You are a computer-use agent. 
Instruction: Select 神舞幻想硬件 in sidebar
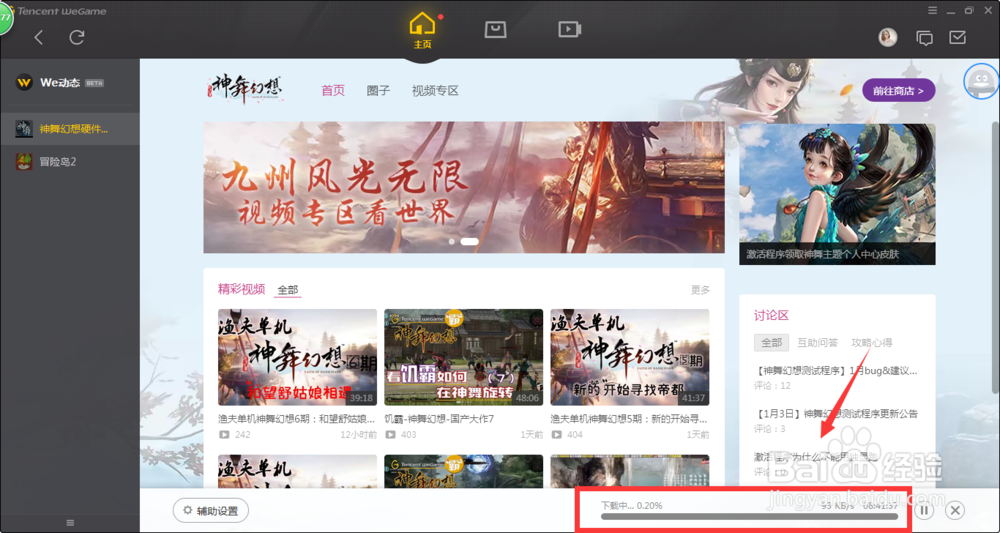pos(70,129)
